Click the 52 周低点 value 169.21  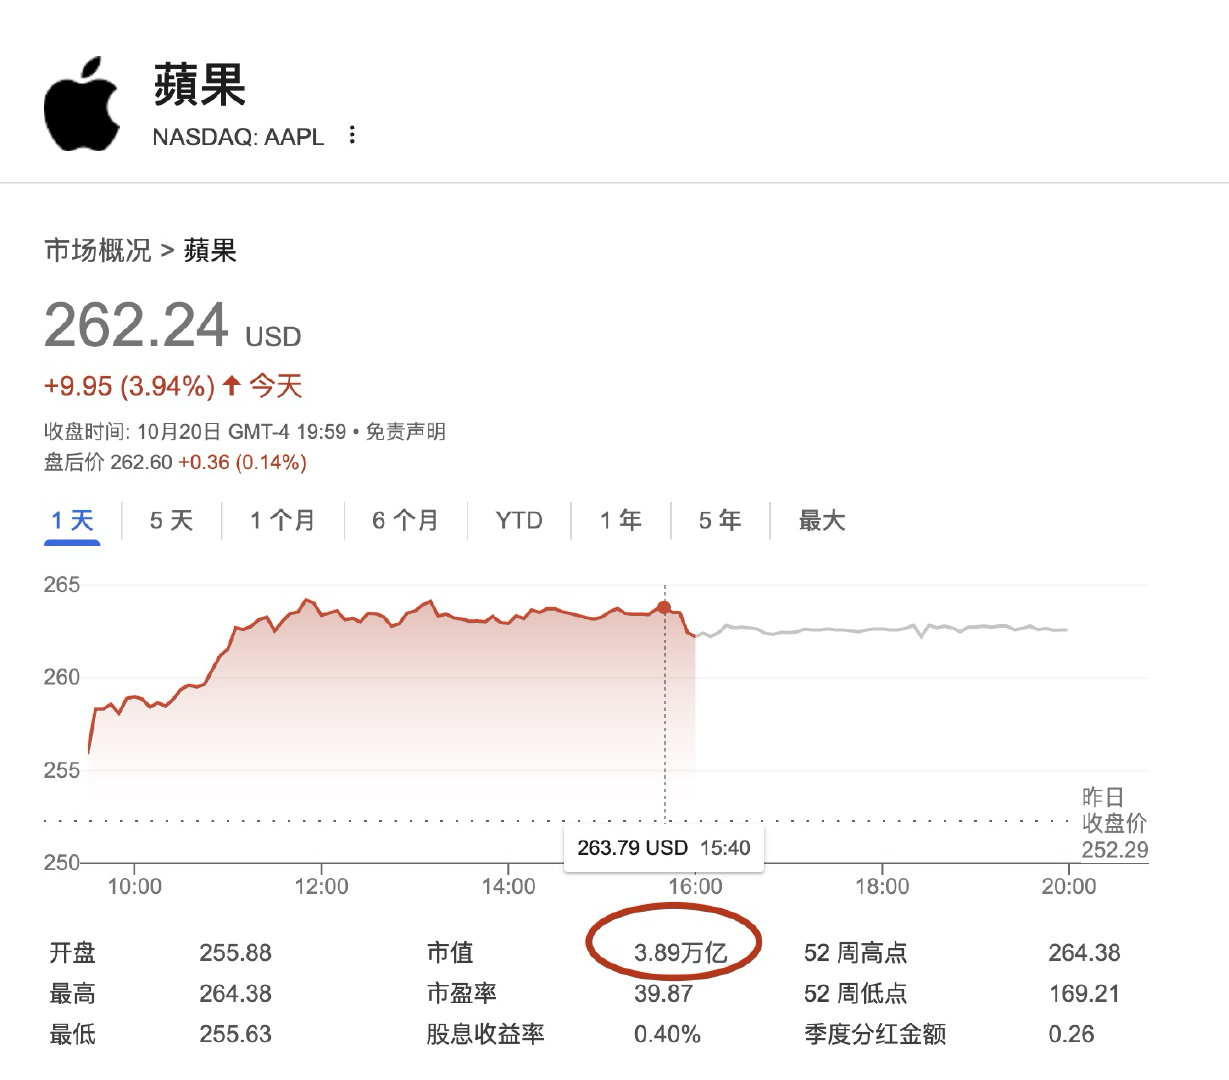click(x=1084, y=993)
